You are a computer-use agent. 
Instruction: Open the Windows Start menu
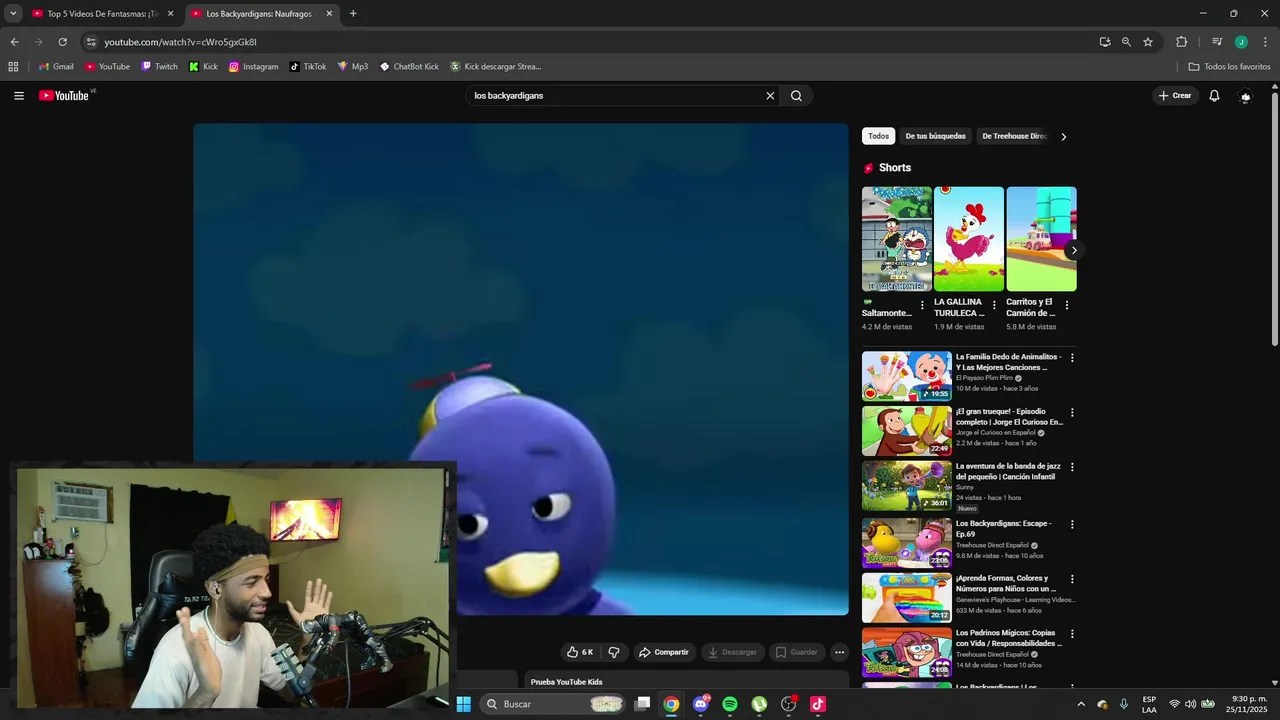pos(464,704)
